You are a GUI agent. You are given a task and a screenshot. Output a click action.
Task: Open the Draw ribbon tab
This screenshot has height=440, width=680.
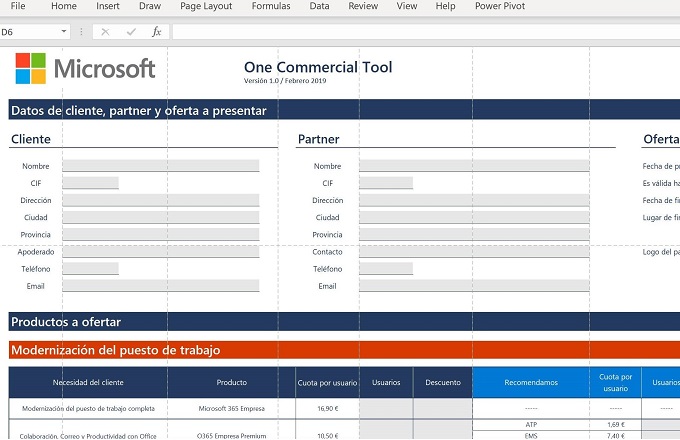point(150,6)
